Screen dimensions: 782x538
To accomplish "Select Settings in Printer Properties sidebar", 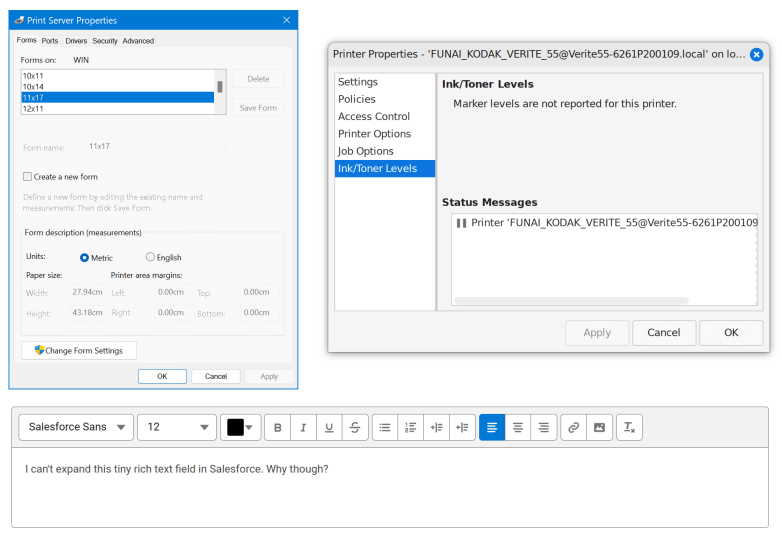I will coord(385,82).
